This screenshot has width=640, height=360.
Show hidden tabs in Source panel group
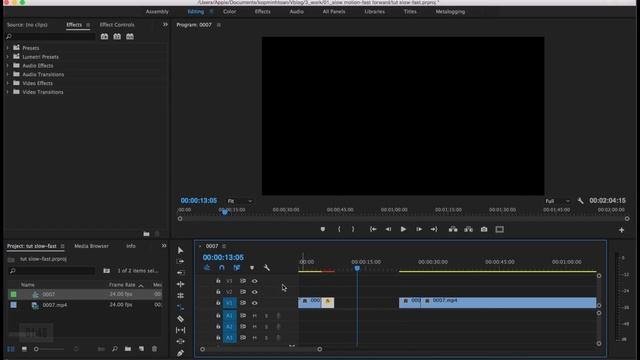tap(165, 24)
